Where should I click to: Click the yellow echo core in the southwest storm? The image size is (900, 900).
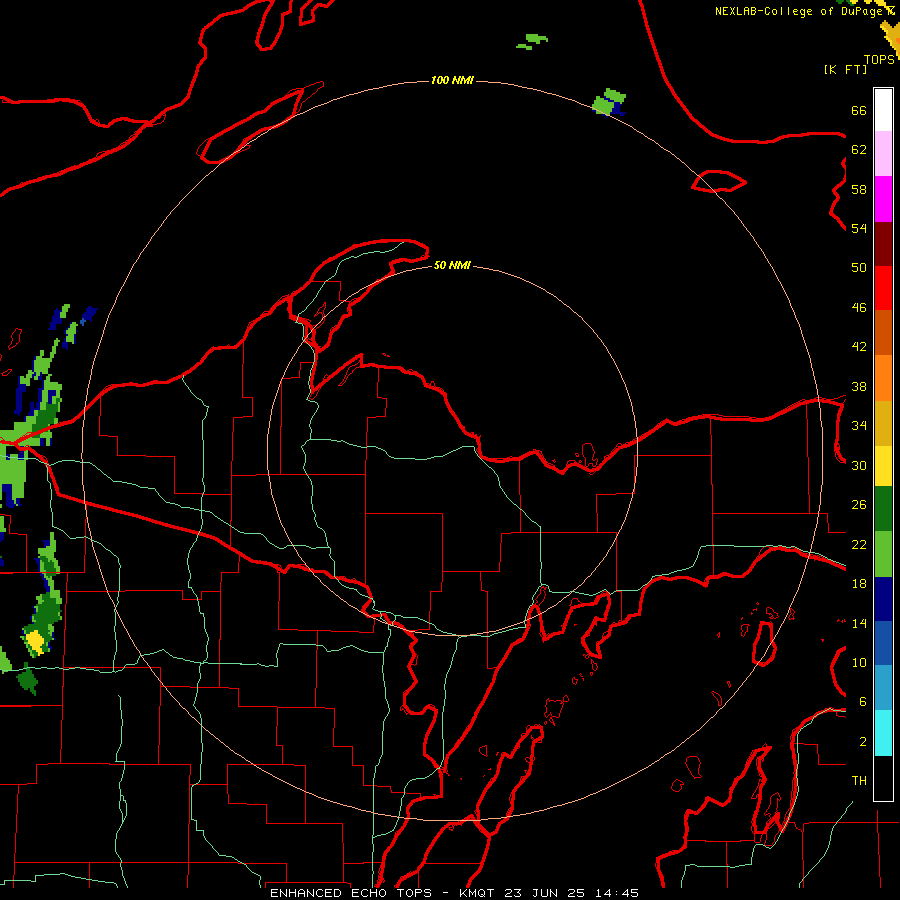tap(36, 641)
